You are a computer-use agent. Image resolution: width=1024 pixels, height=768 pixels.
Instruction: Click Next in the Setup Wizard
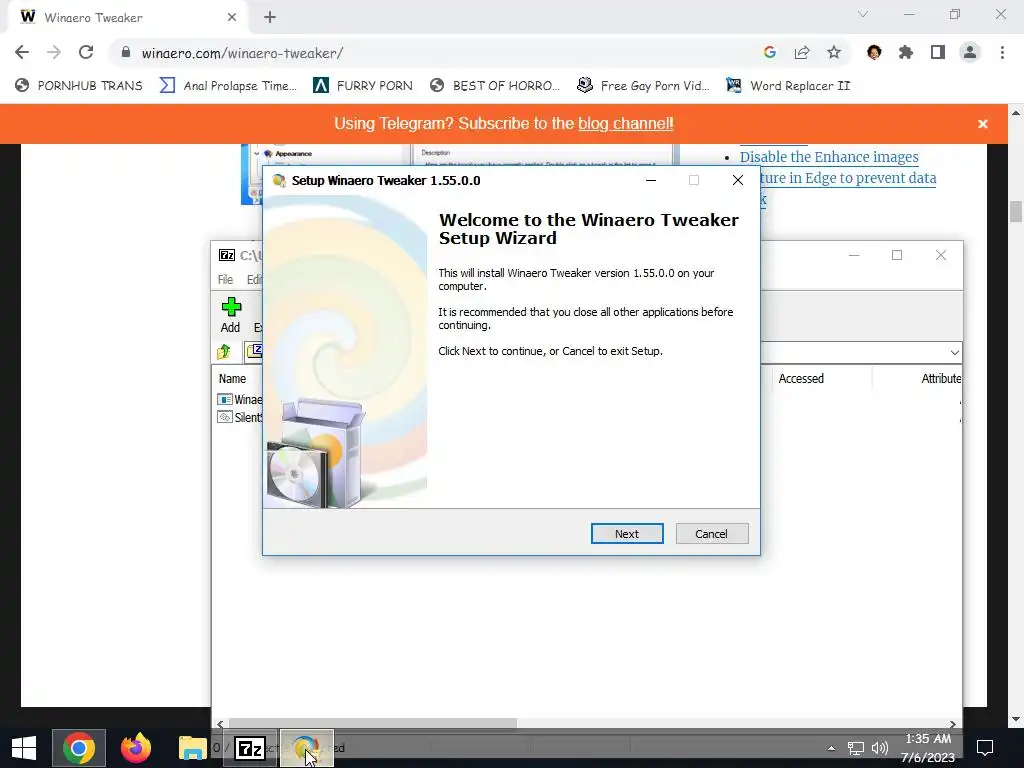click(627, 534)
